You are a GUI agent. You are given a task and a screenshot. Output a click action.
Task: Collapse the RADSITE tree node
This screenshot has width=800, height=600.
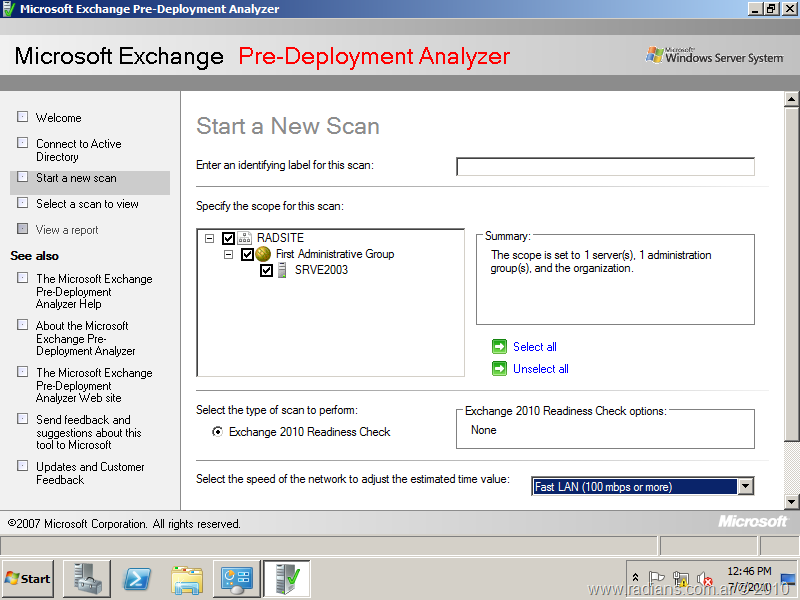coord(209,238)
